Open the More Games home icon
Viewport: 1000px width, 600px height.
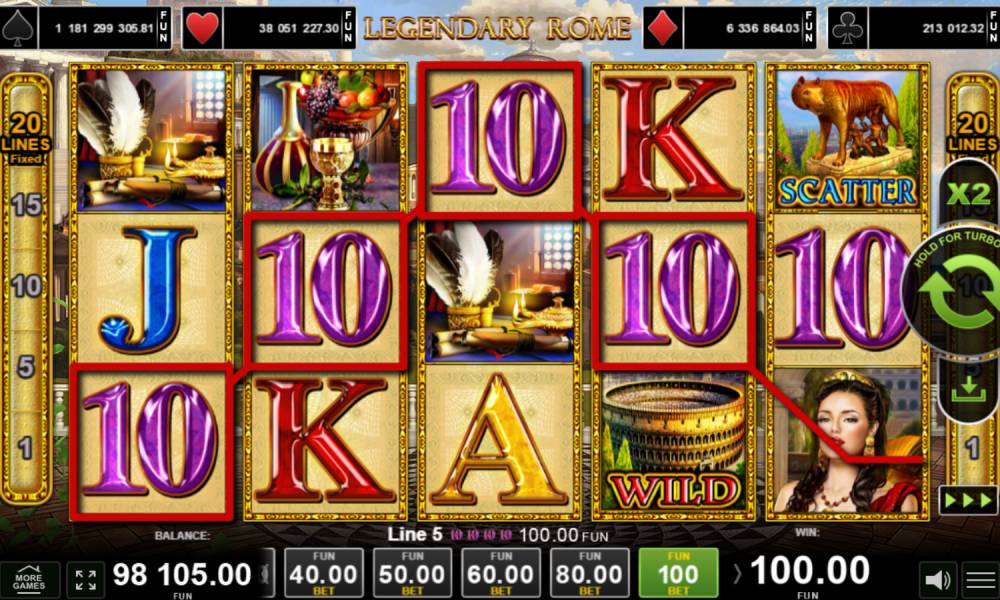(29, 578)
